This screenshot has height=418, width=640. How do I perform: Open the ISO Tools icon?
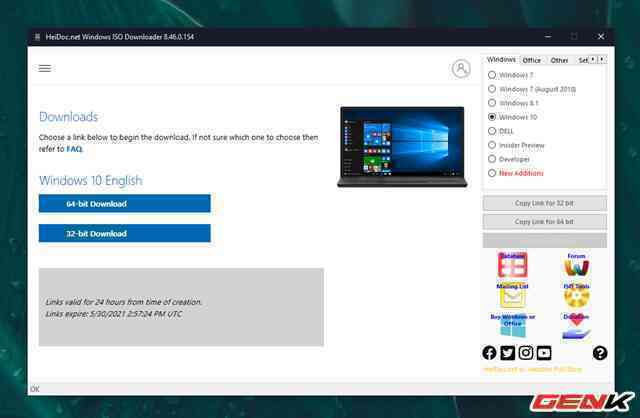pos(576,295)
